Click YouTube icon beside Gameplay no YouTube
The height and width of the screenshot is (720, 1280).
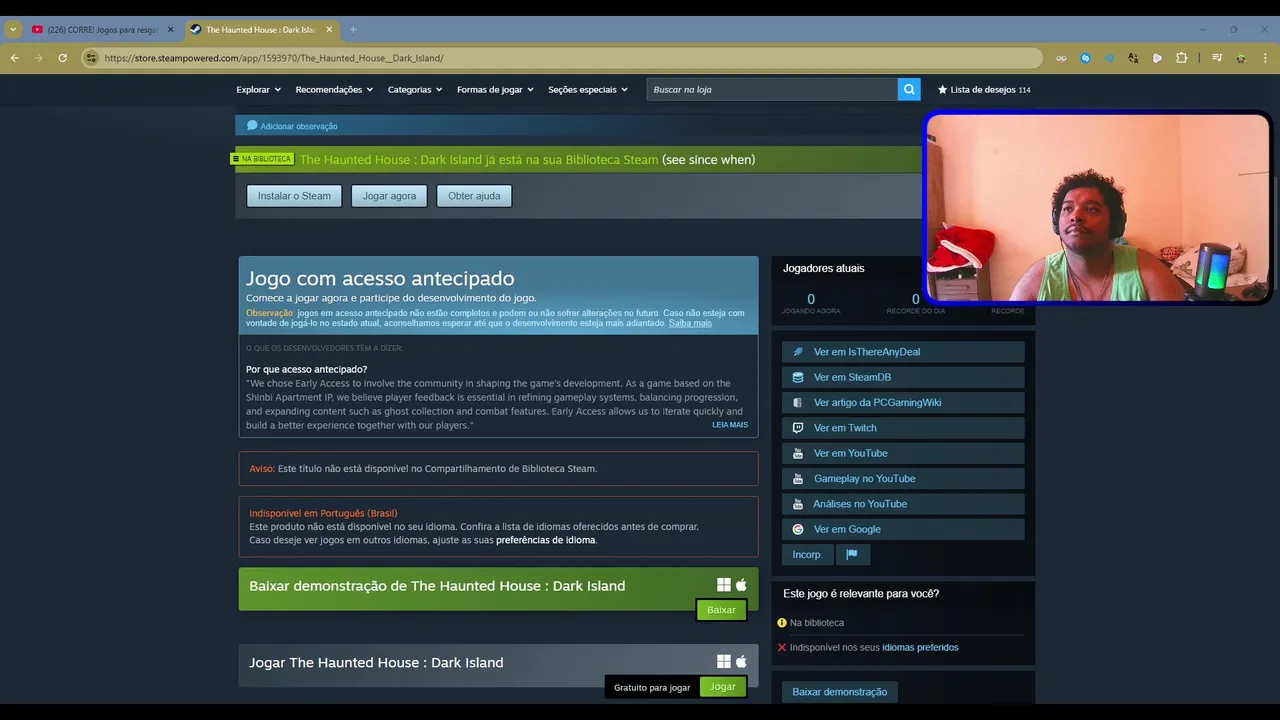point(798,479)
